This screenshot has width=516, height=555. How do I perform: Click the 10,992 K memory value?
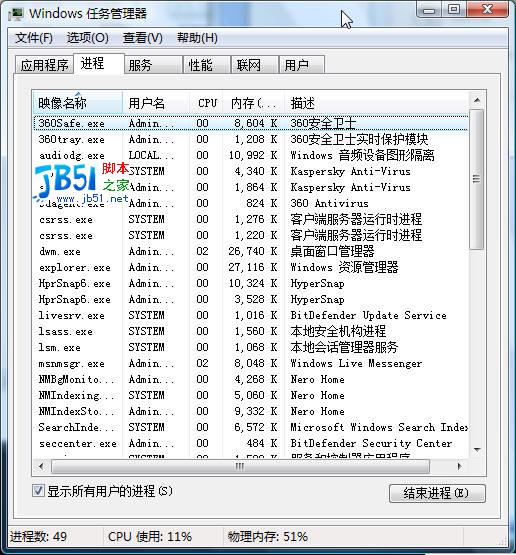253,155
